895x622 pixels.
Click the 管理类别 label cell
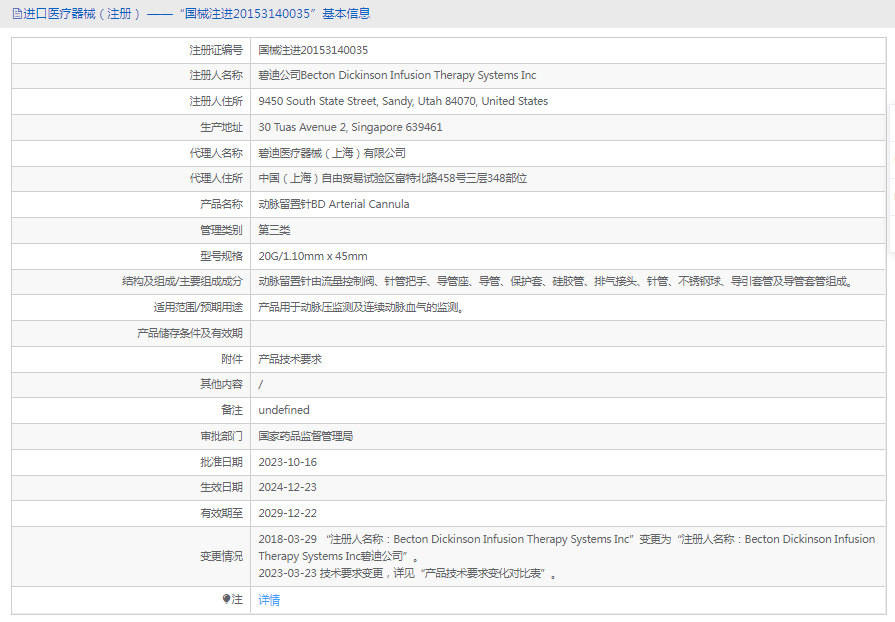(131, 230)
